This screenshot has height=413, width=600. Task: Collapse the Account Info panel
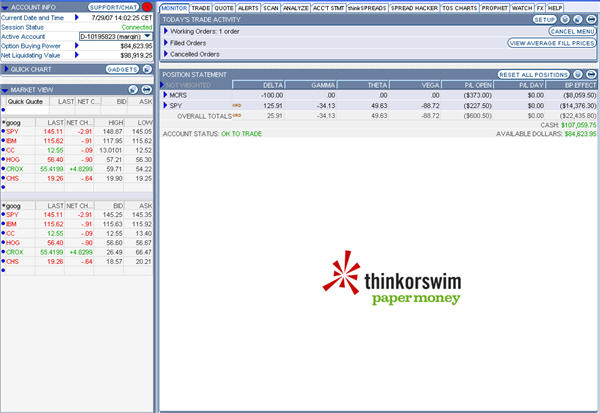5,6
